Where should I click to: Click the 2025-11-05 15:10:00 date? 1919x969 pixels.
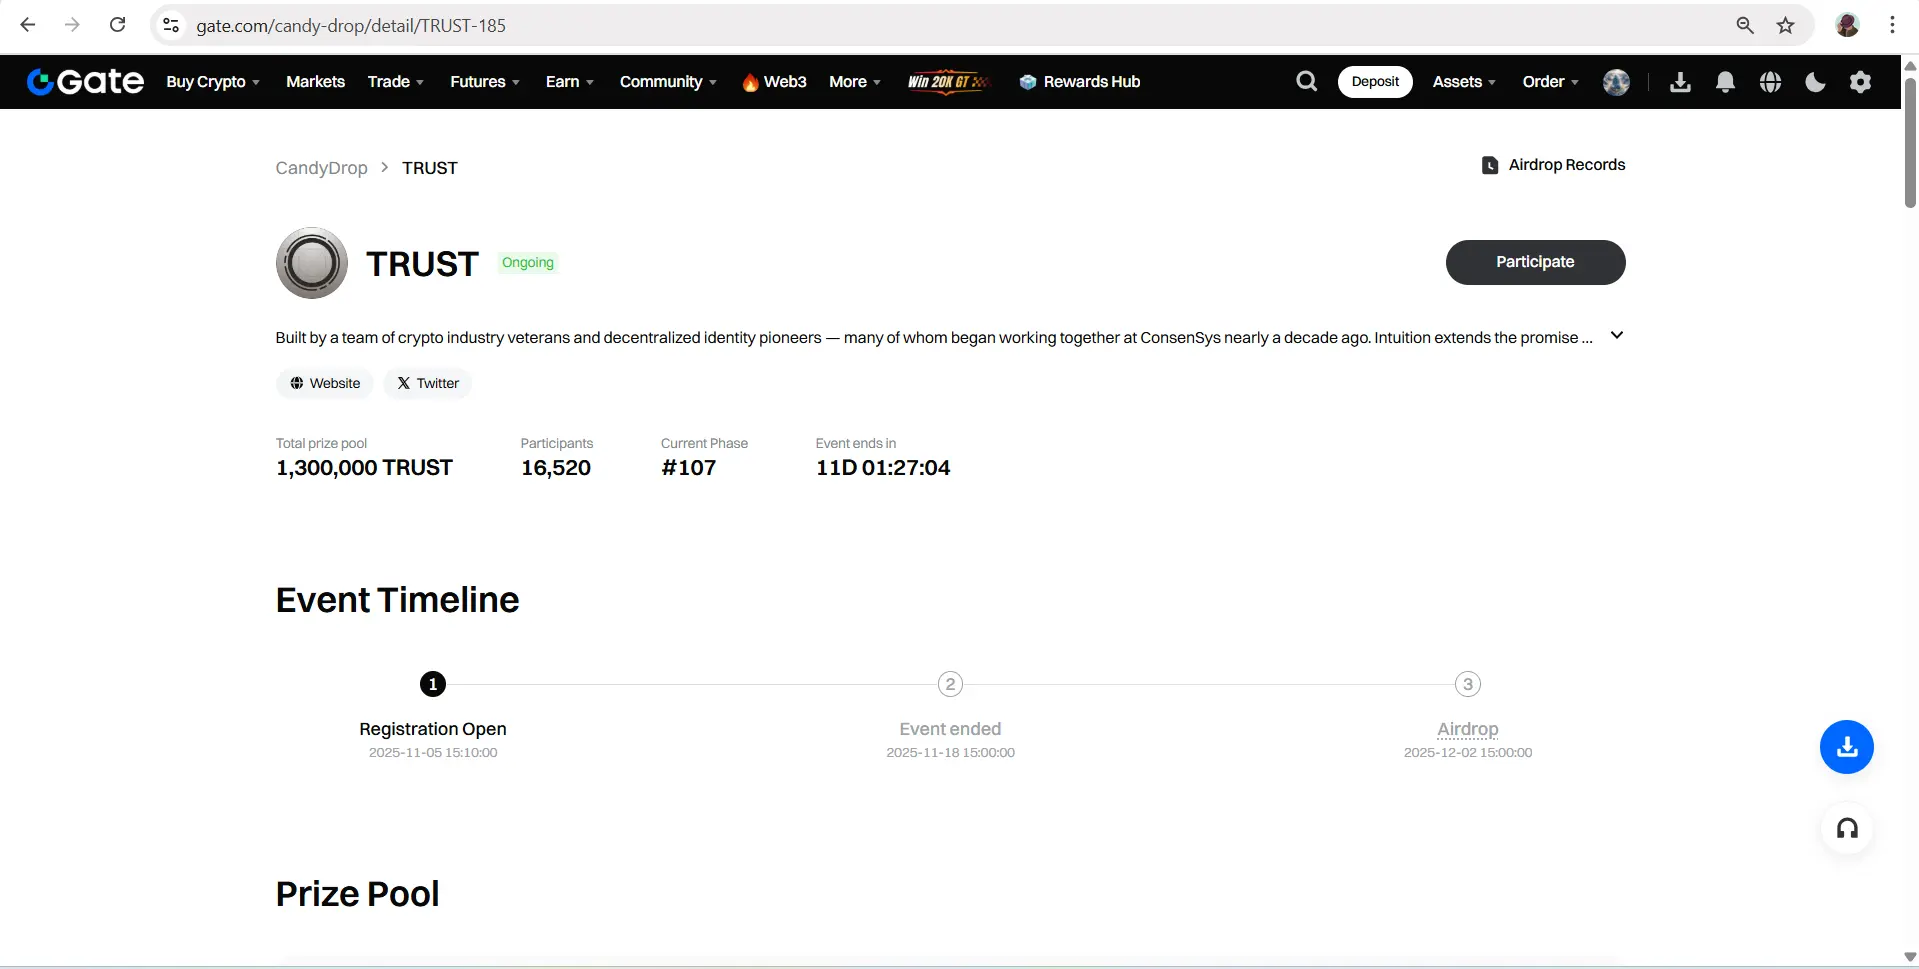tap(433, 753)
